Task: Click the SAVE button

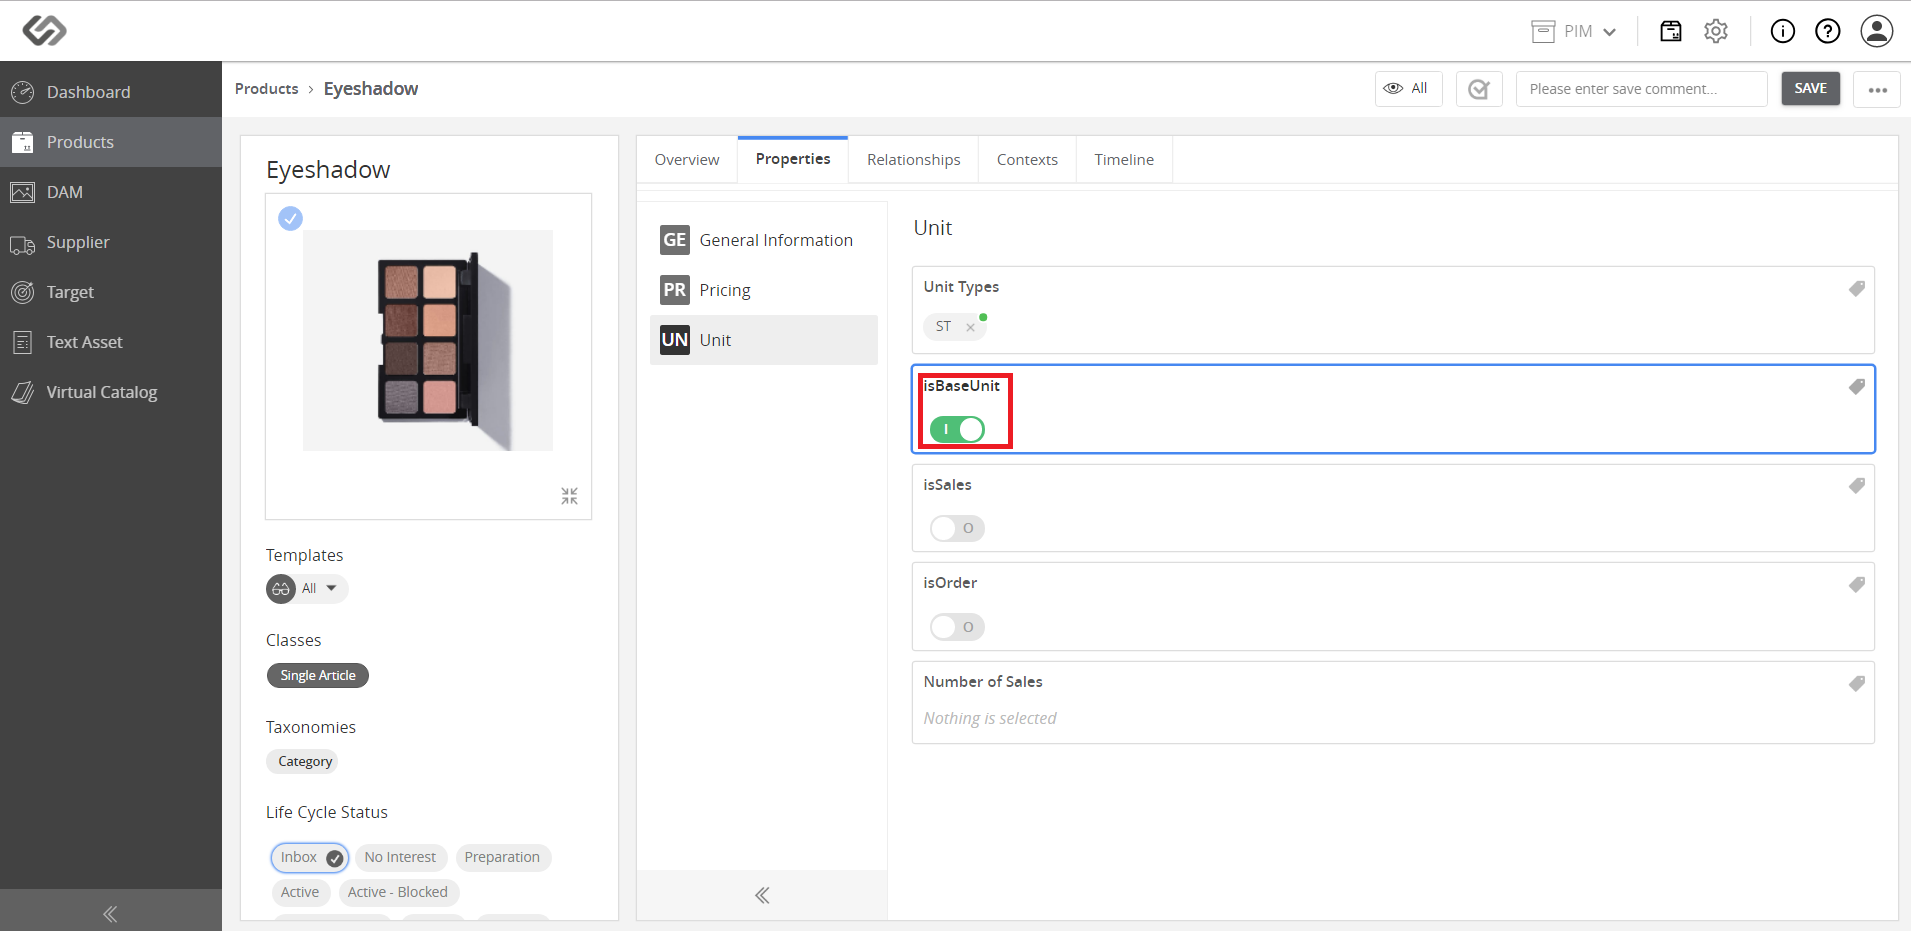Action: click(1810, 88)
